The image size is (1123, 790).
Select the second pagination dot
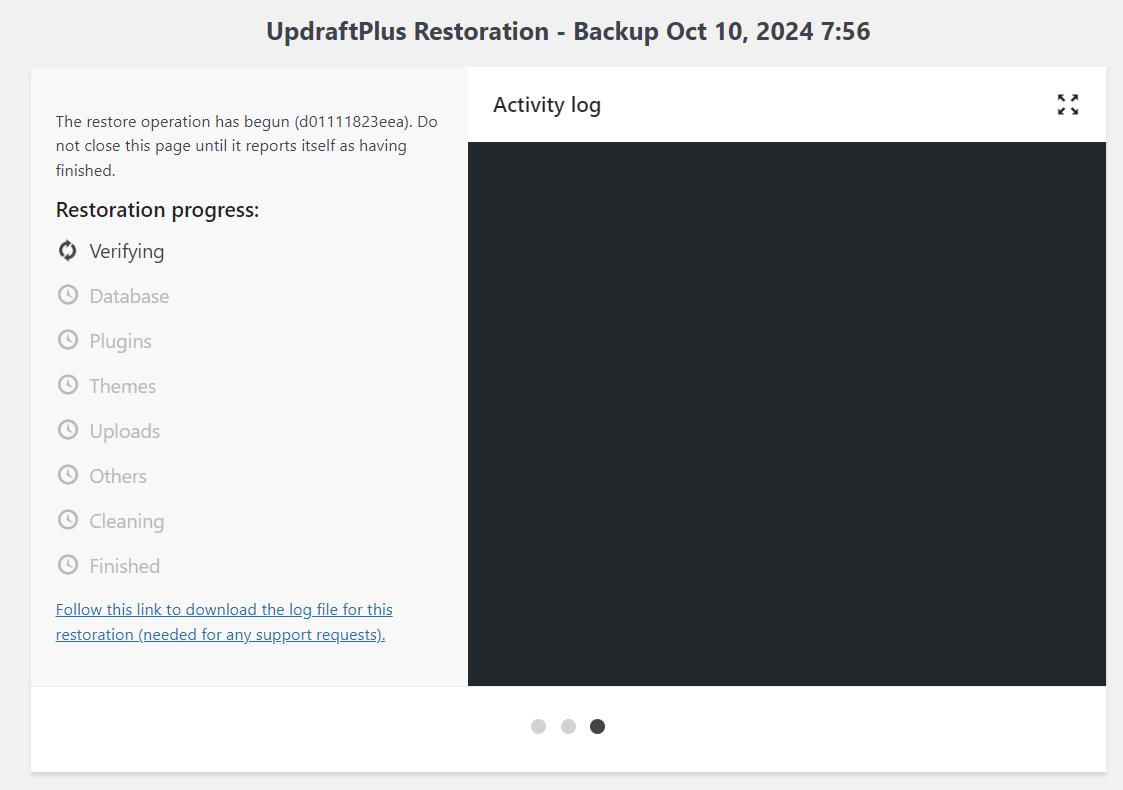coord(568,726)
